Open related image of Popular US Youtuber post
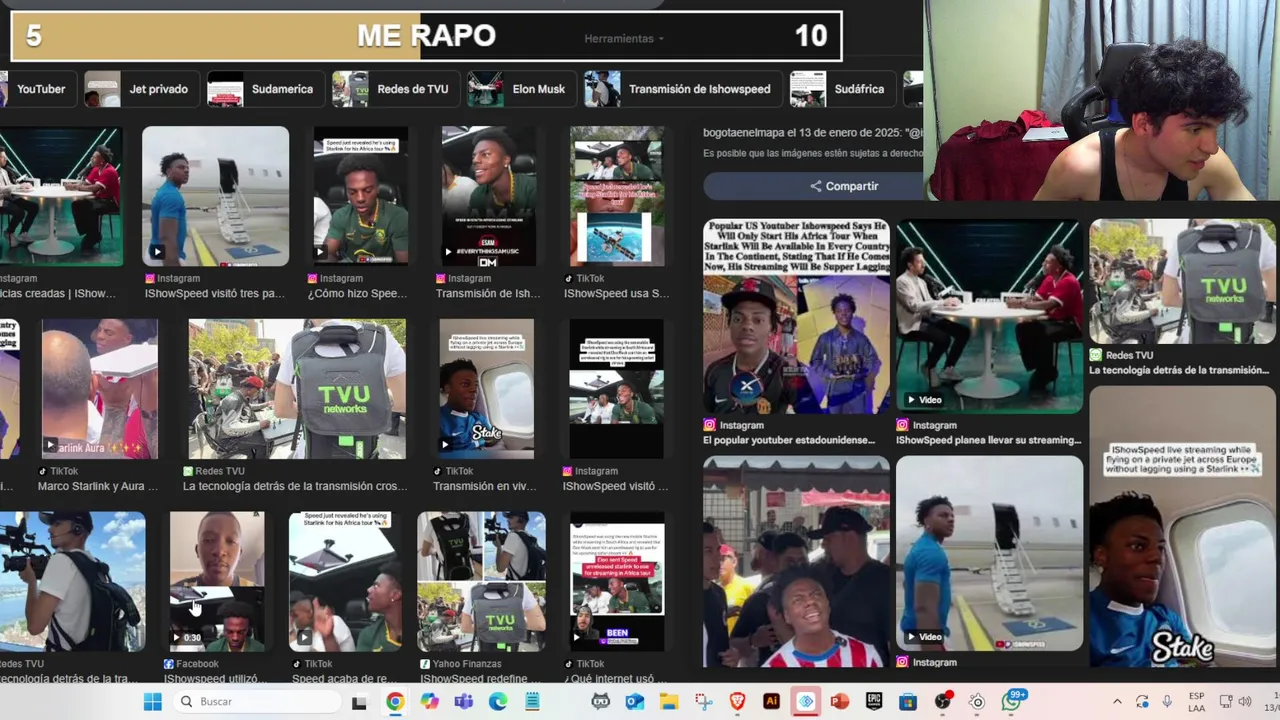 tap(796, 316)
